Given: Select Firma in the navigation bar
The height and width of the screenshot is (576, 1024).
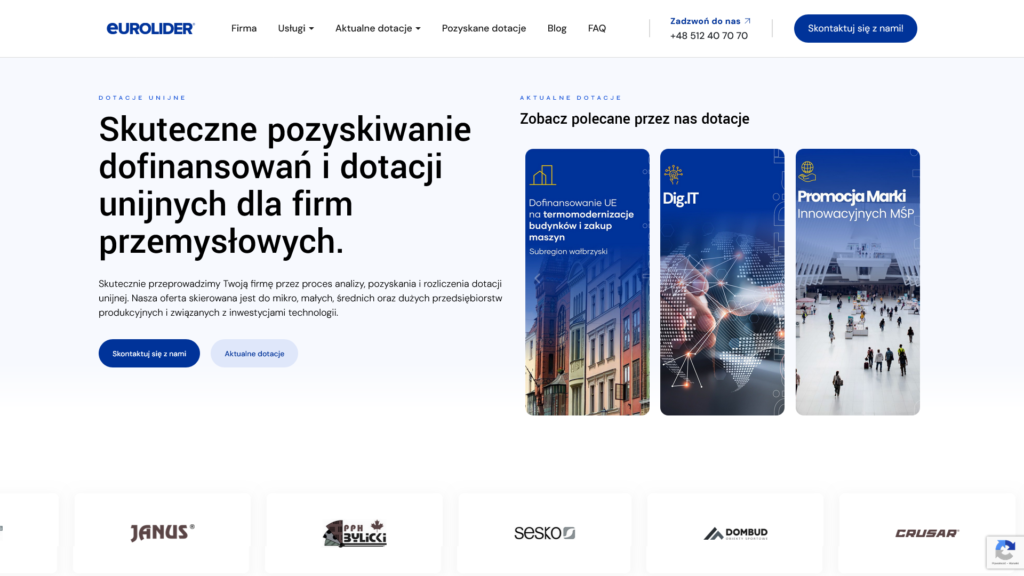Looking at the screenshot, I should coord(243,28).
